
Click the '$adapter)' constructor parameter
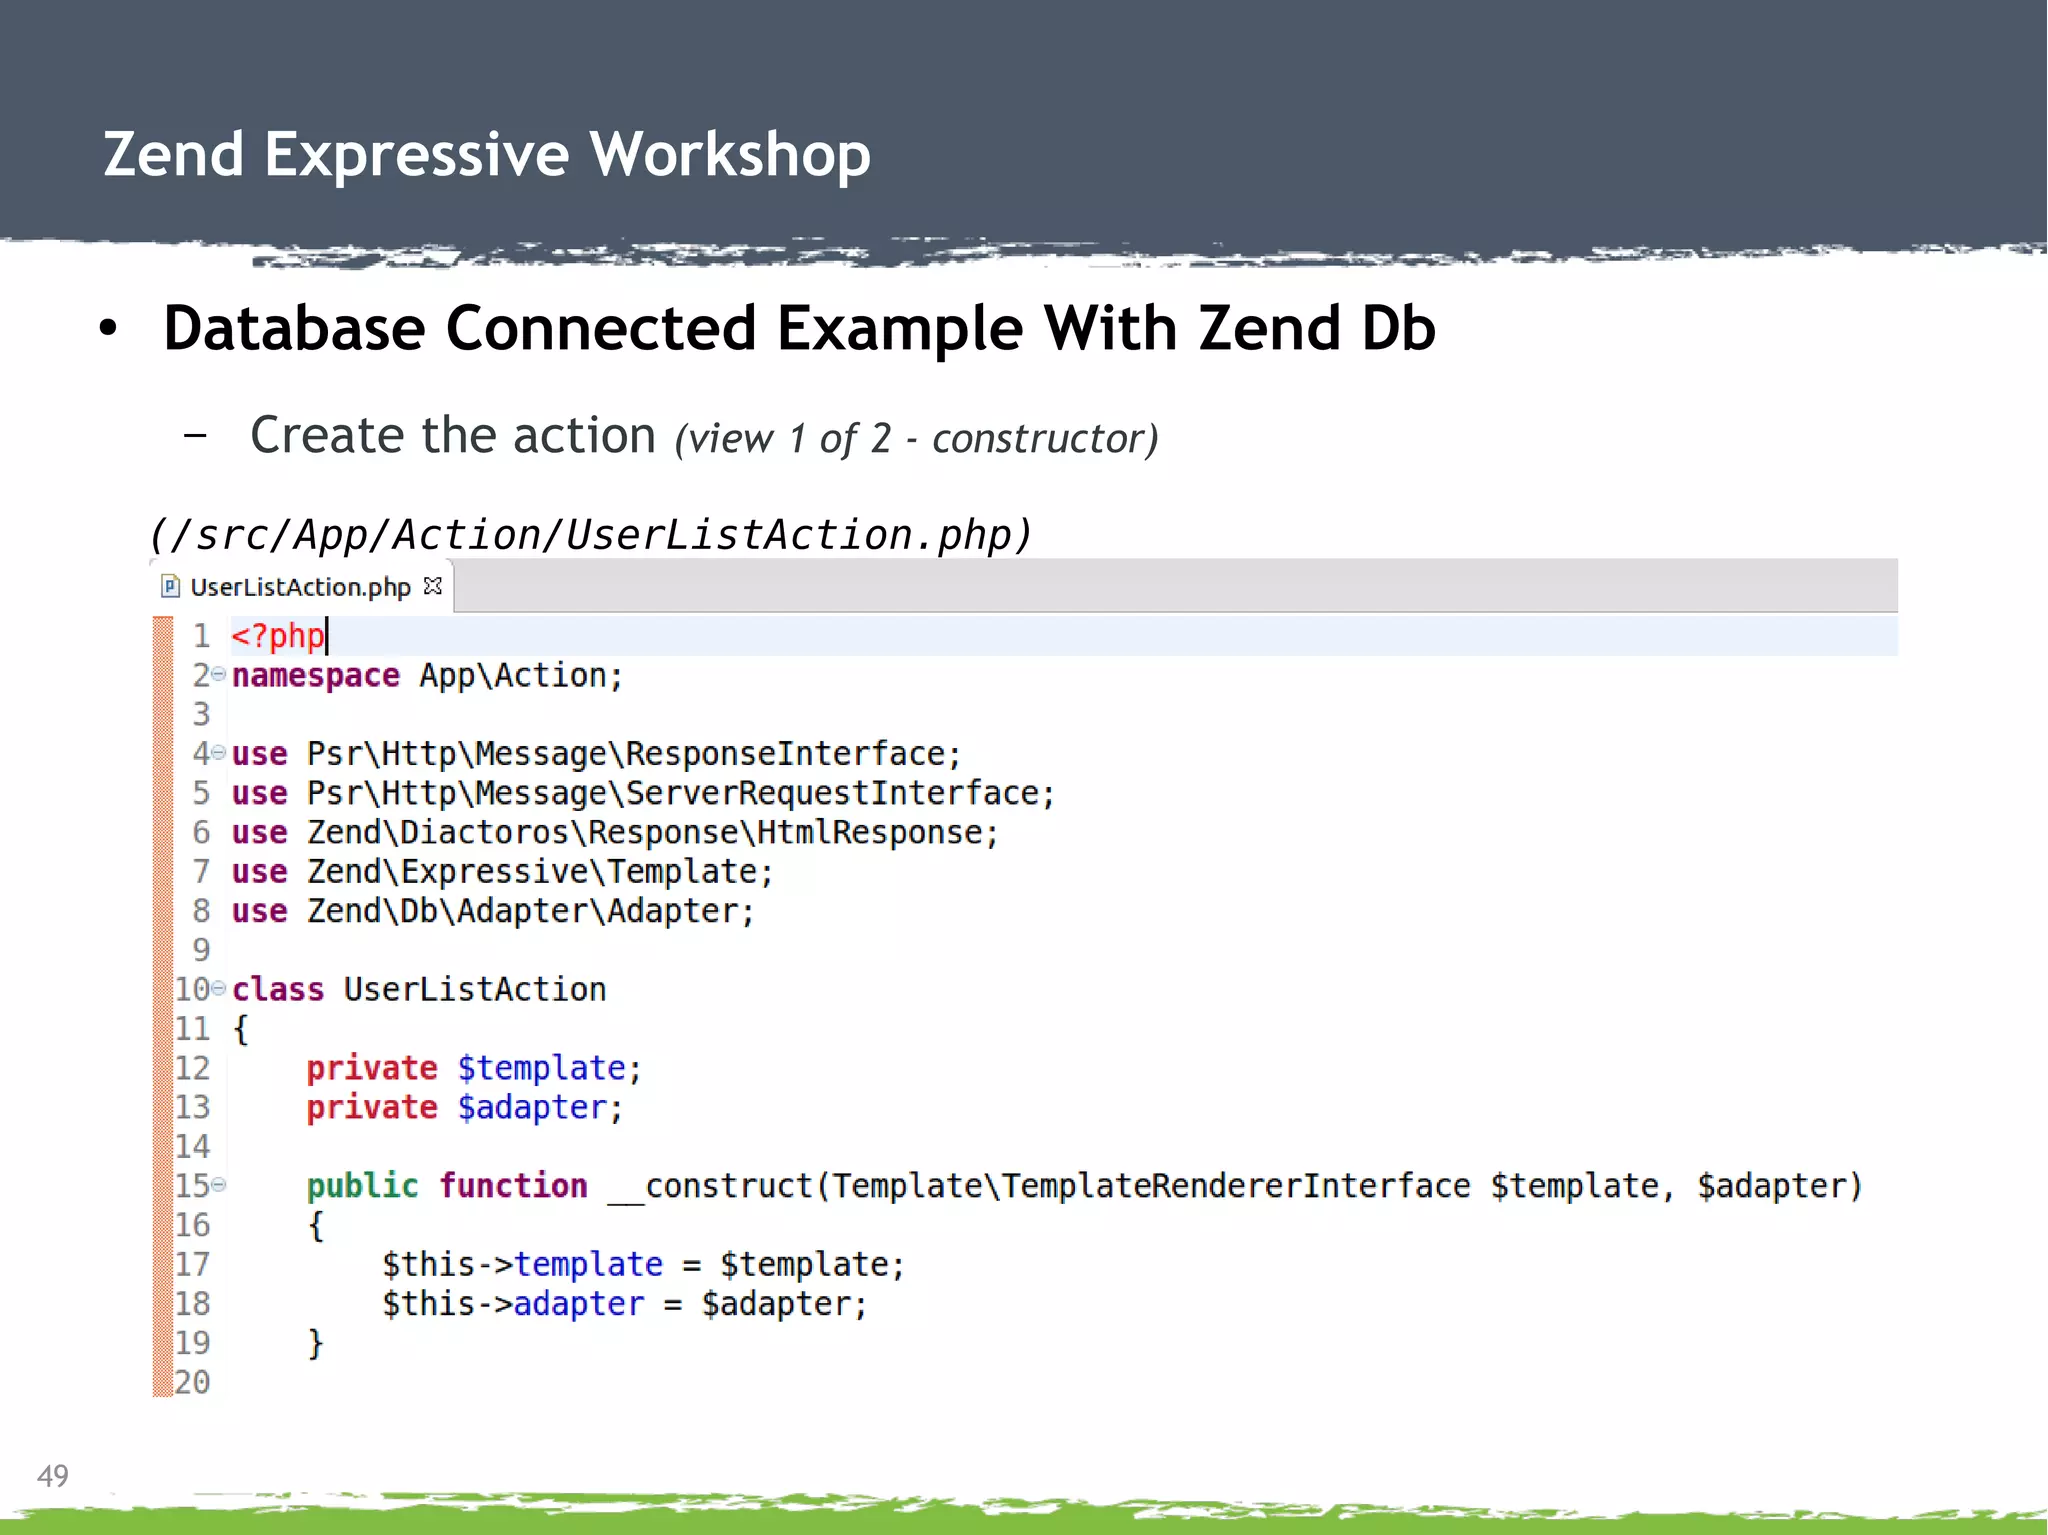(x=1780, y=1187)
